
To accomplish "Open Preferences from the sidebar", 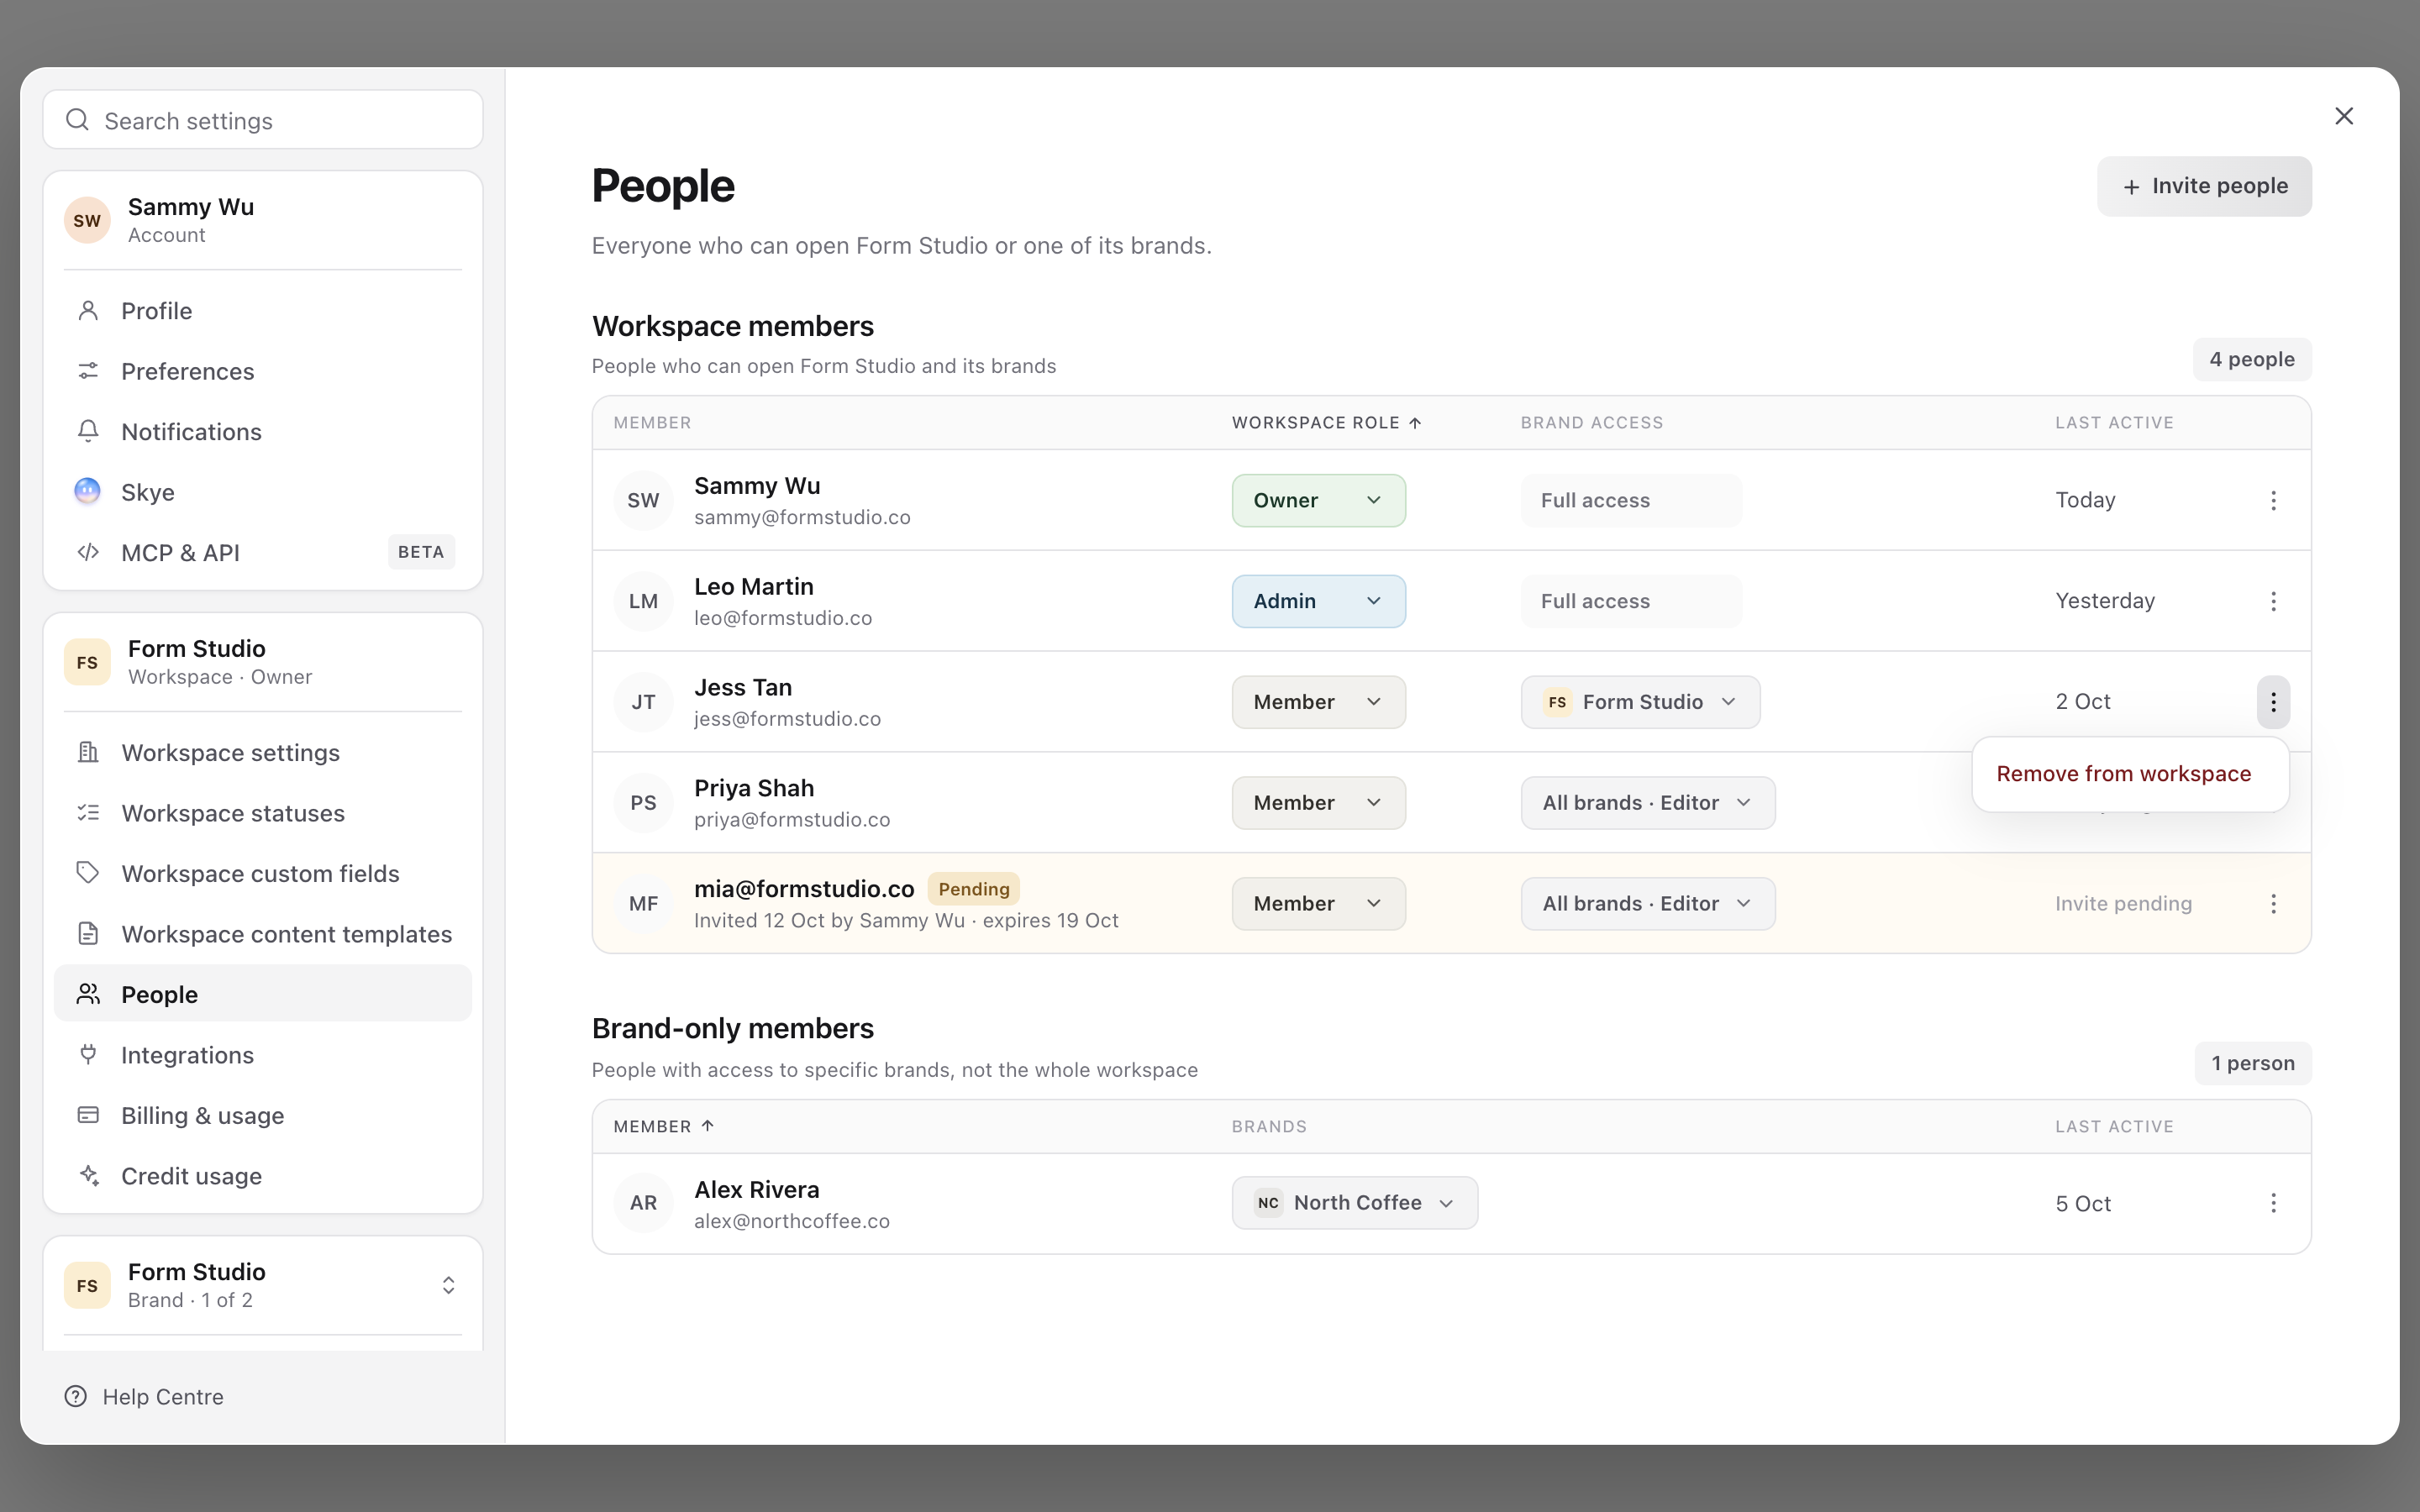I will tap(262, 371).
